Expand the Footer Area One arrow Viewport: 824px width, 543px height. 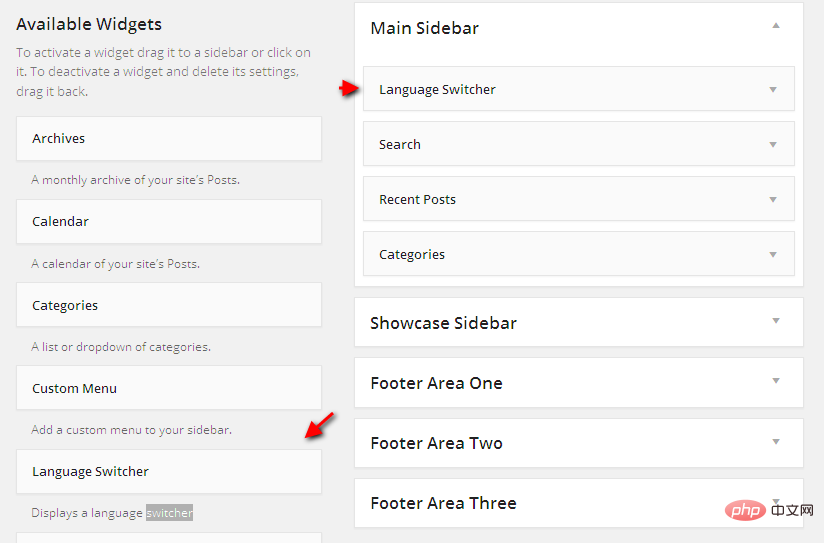tap(776, 381)
